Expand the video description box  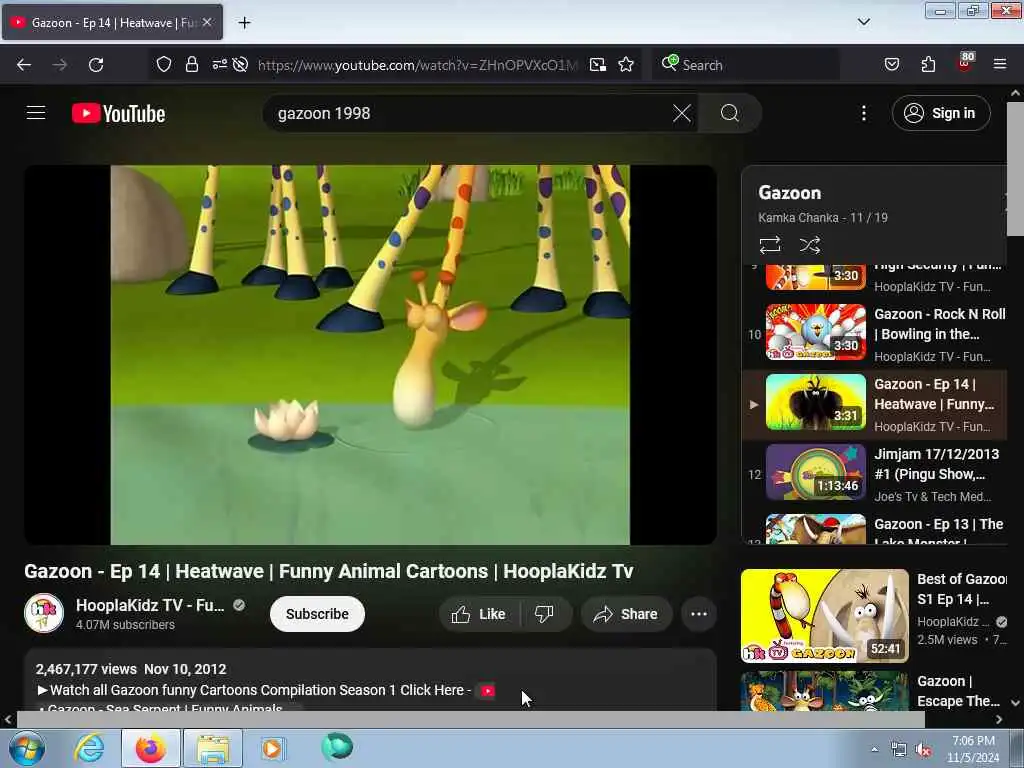click(x=370, y=680)
